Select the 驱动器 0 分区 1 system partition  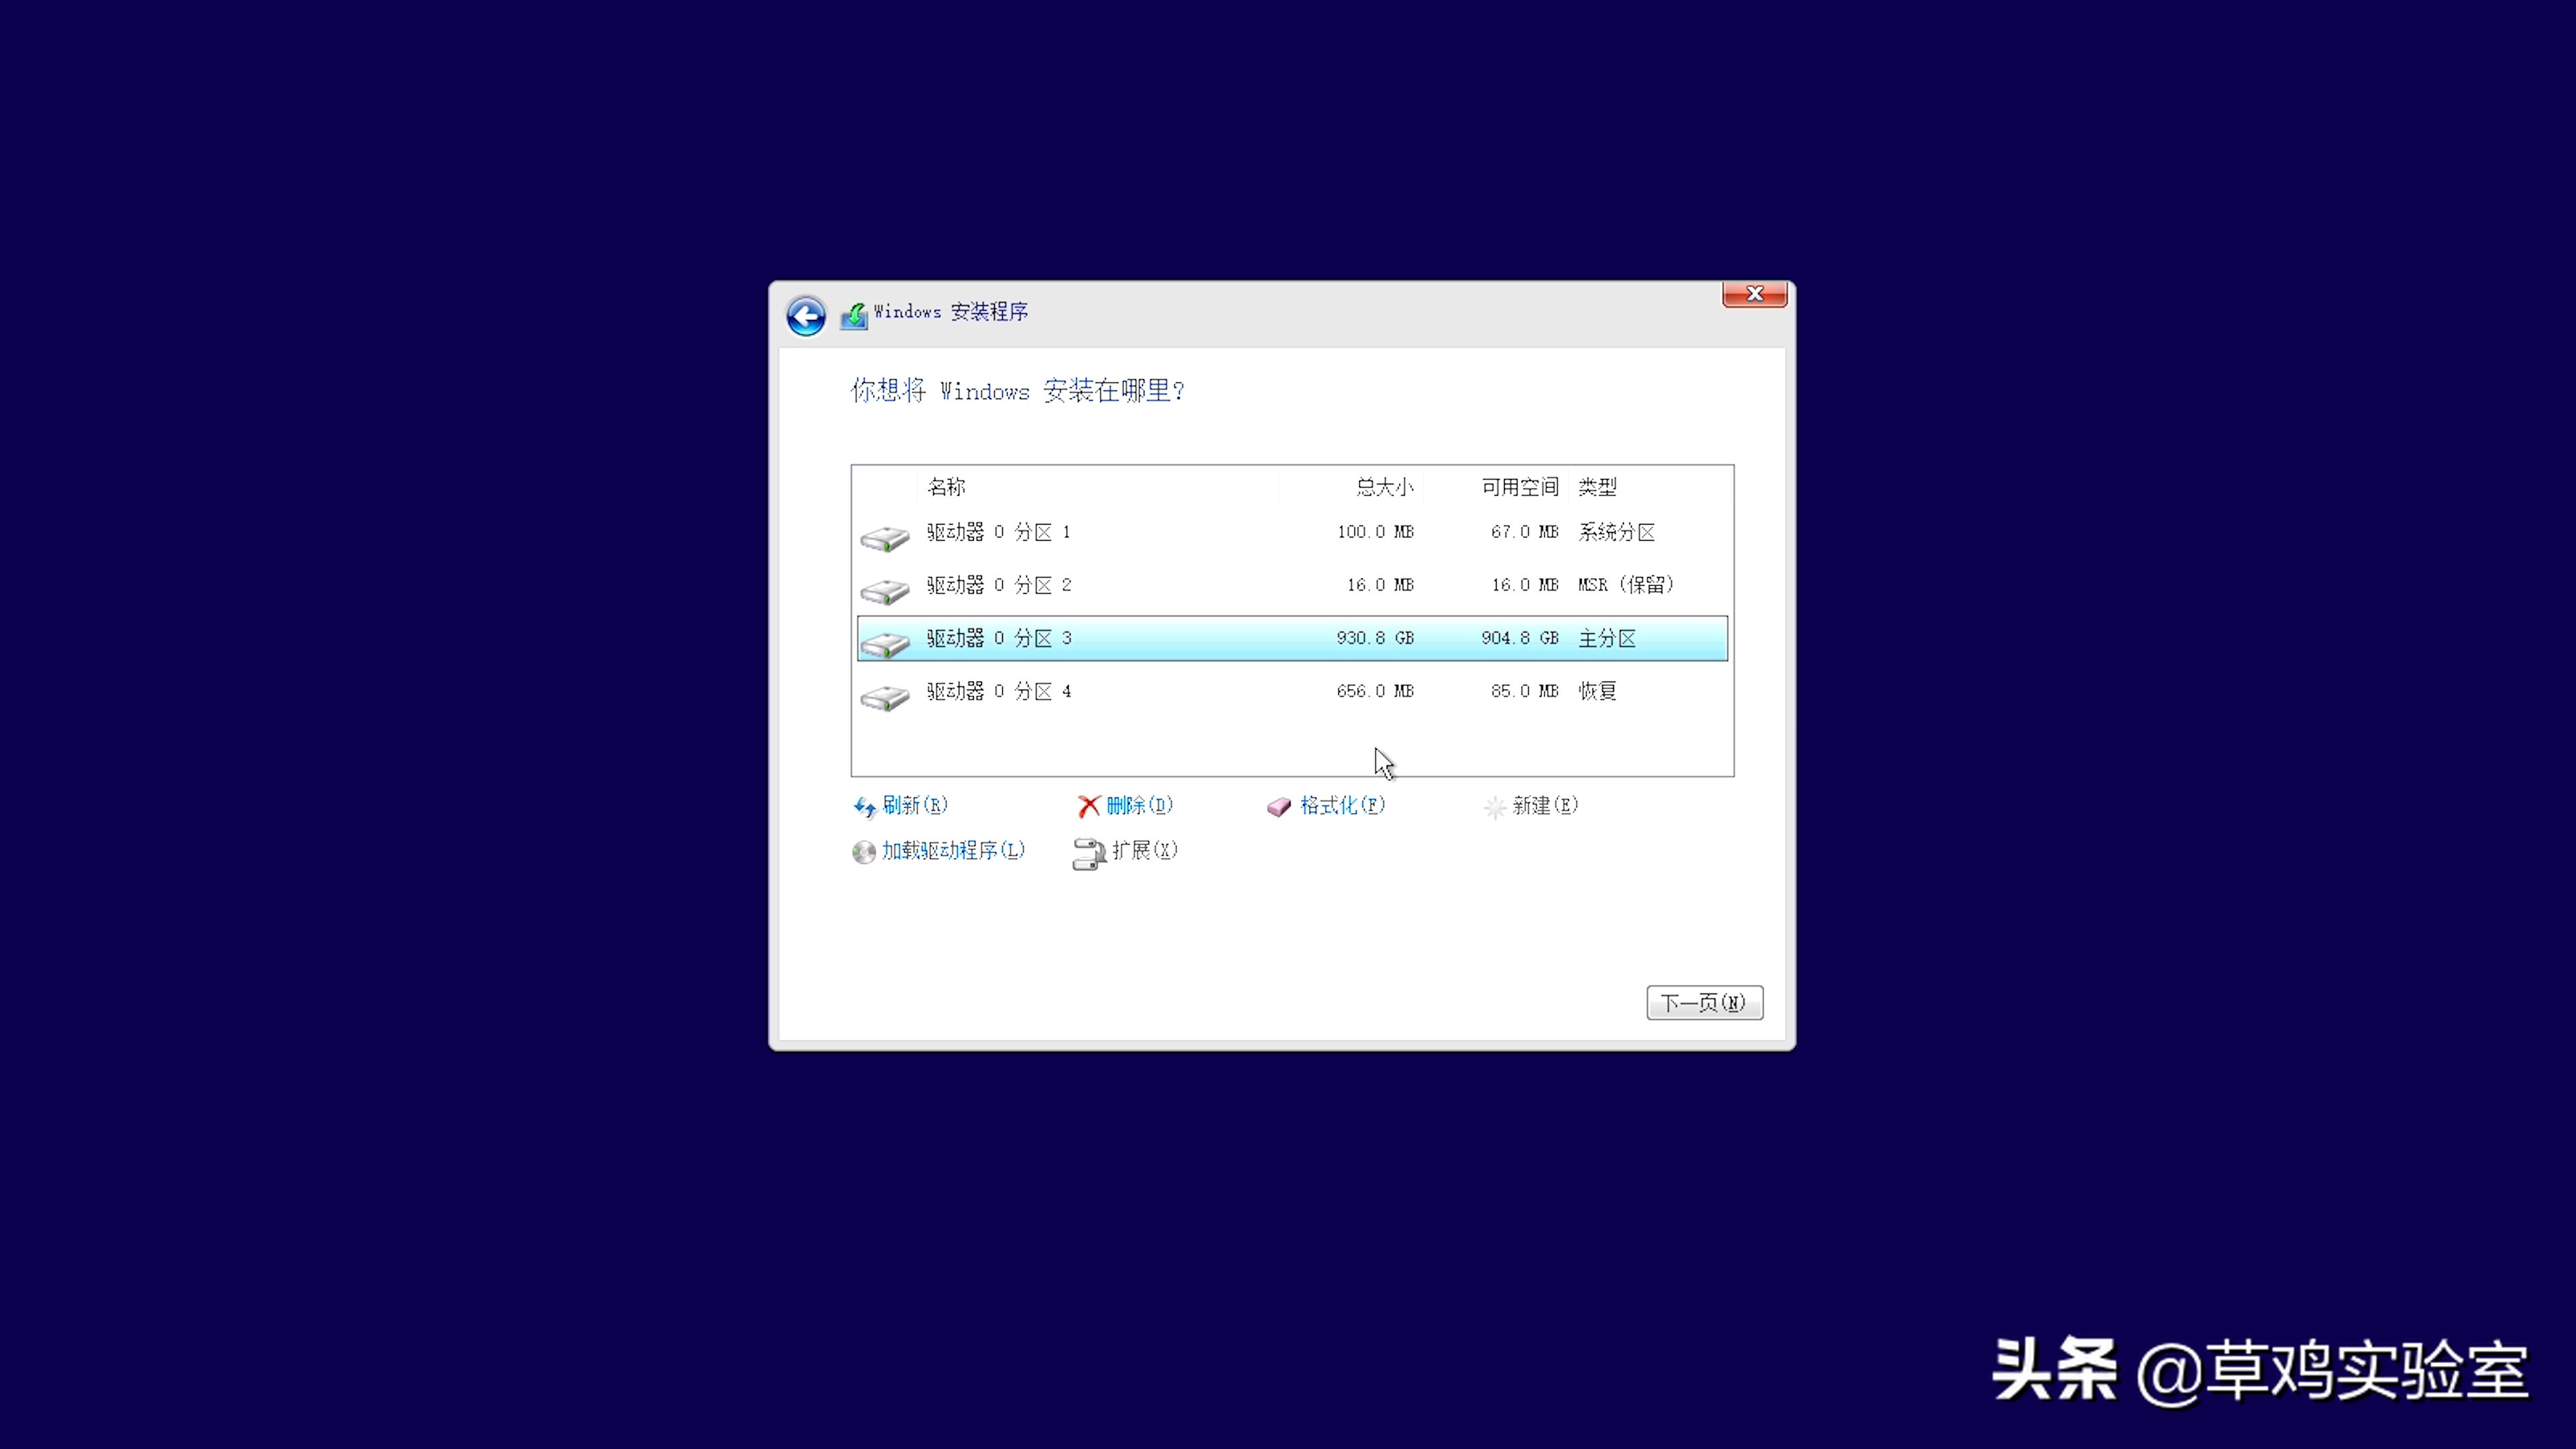pyautogui.click(x=1100, y=531)
